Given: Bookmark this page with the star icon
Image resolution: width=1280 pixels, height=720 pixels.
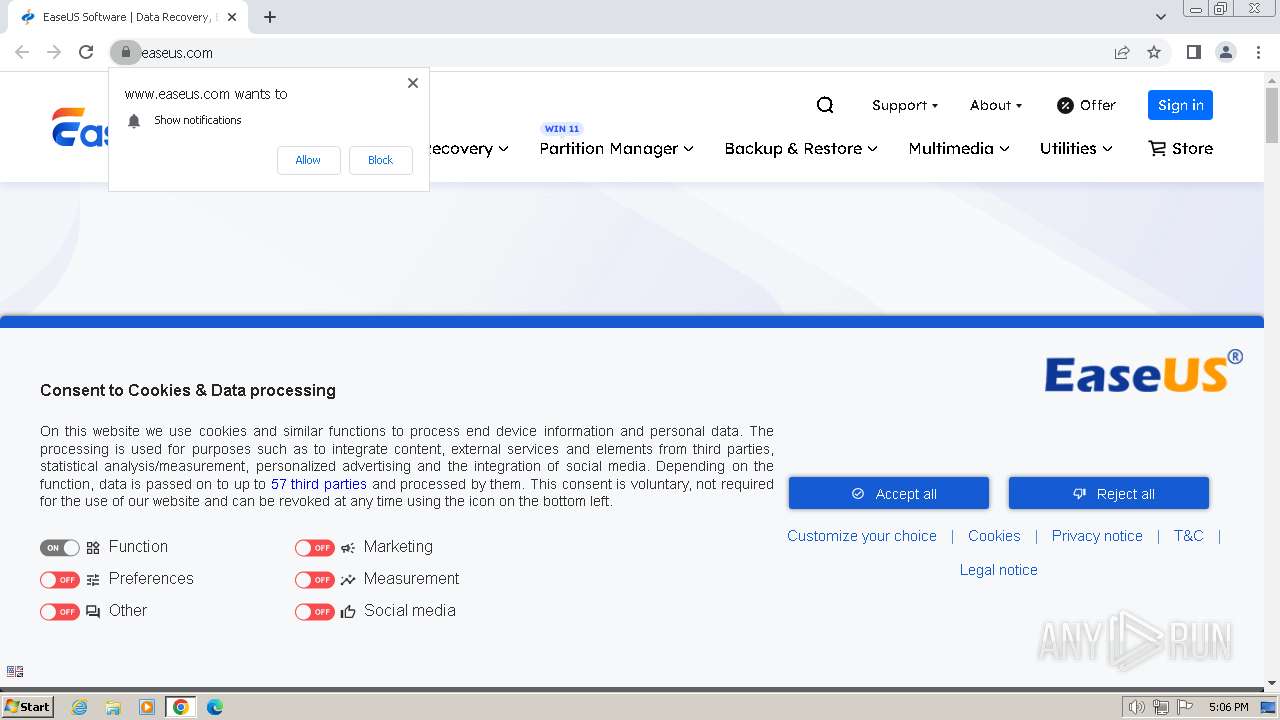Looking at the screenshot, I should point(1154,52).
